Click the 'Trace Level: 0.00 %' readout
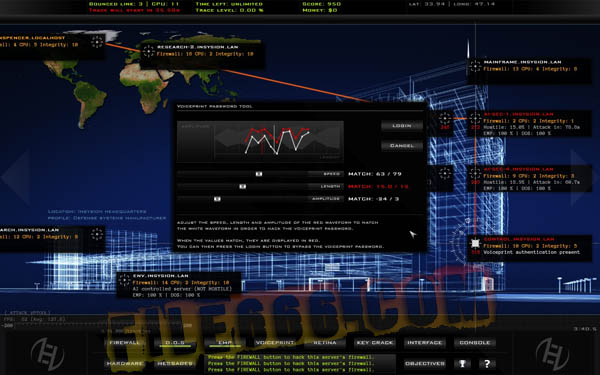The height and width of the screenshot is (375, 600). tap(230, 10)
